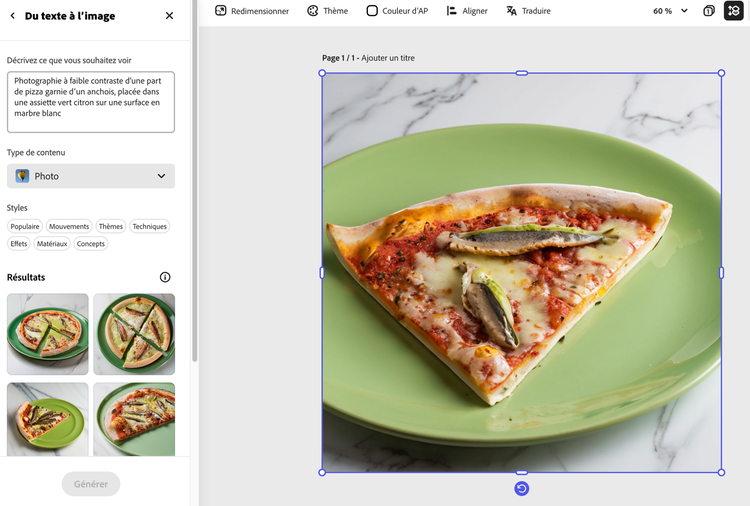Close the Du texte à l'image panel
Viewport: 750px width, 506px height.
(169, 16)
